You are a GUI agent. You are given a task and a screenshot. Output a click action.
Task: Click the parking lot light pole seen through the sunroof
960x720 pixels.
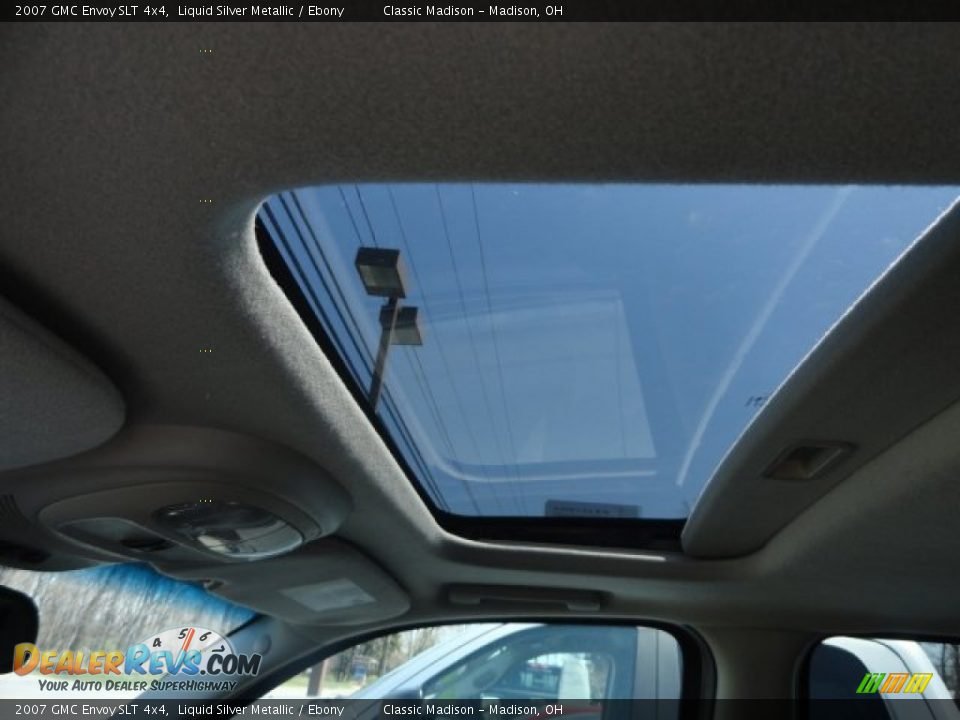(387, 320)
